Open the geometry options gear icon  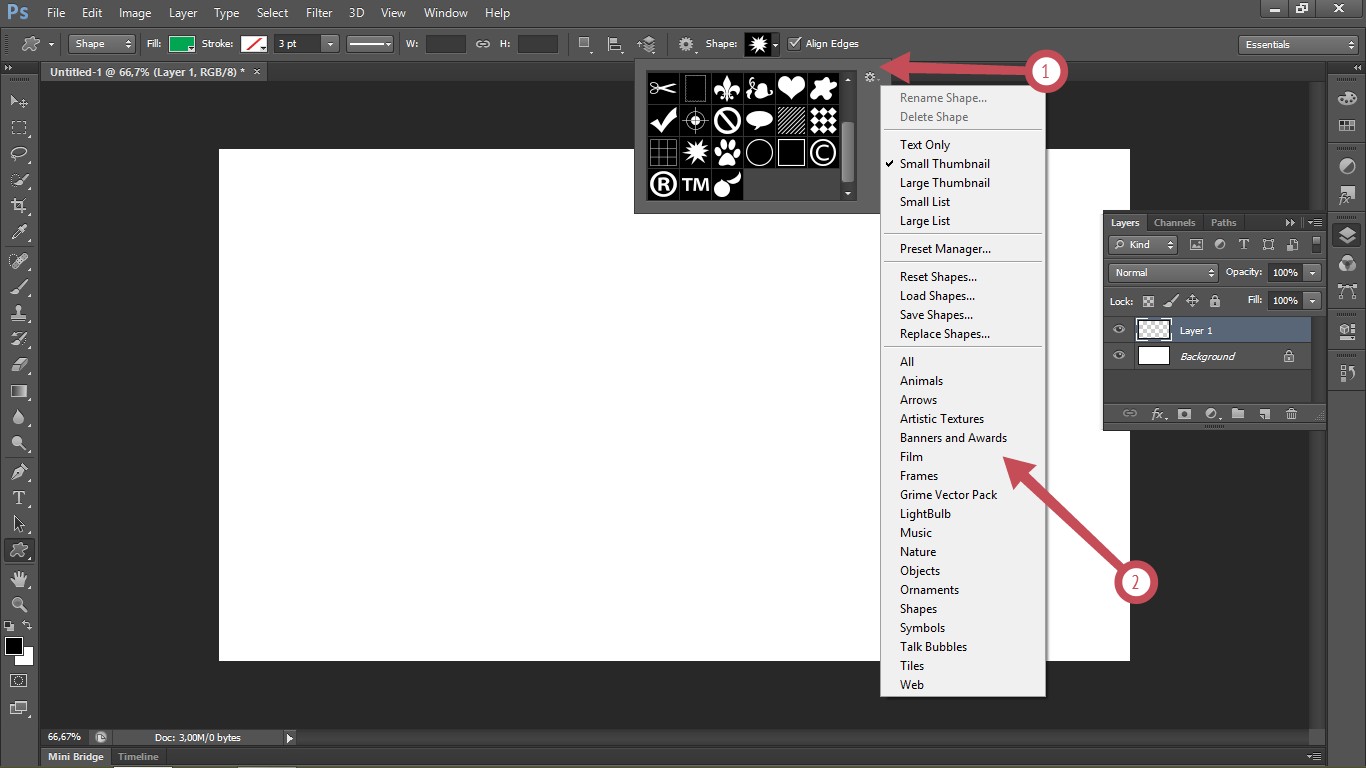687,44
